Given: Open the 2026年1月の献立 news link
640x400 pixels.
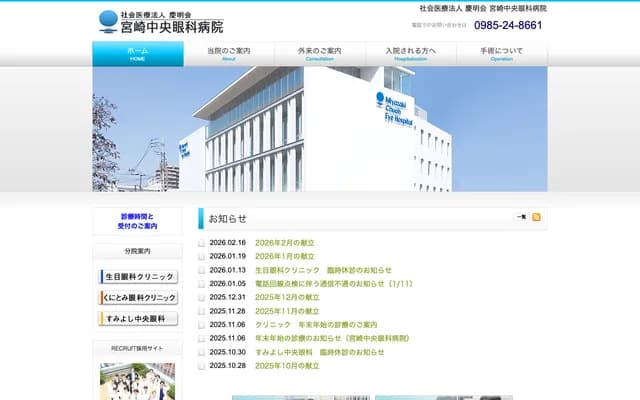Looking at the screenshot, I should 284,256.
